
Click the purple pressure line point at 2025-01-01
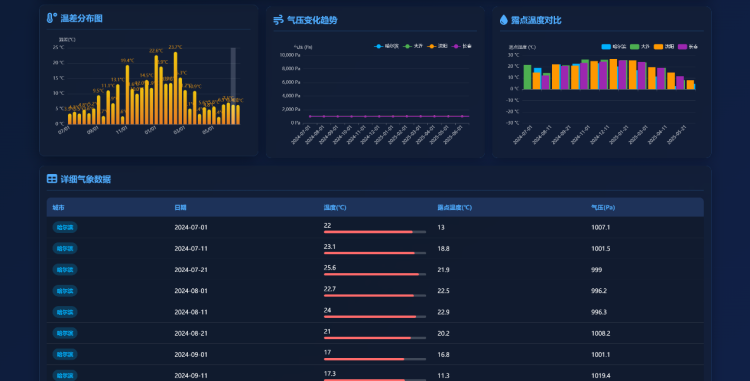coord(379,116)
